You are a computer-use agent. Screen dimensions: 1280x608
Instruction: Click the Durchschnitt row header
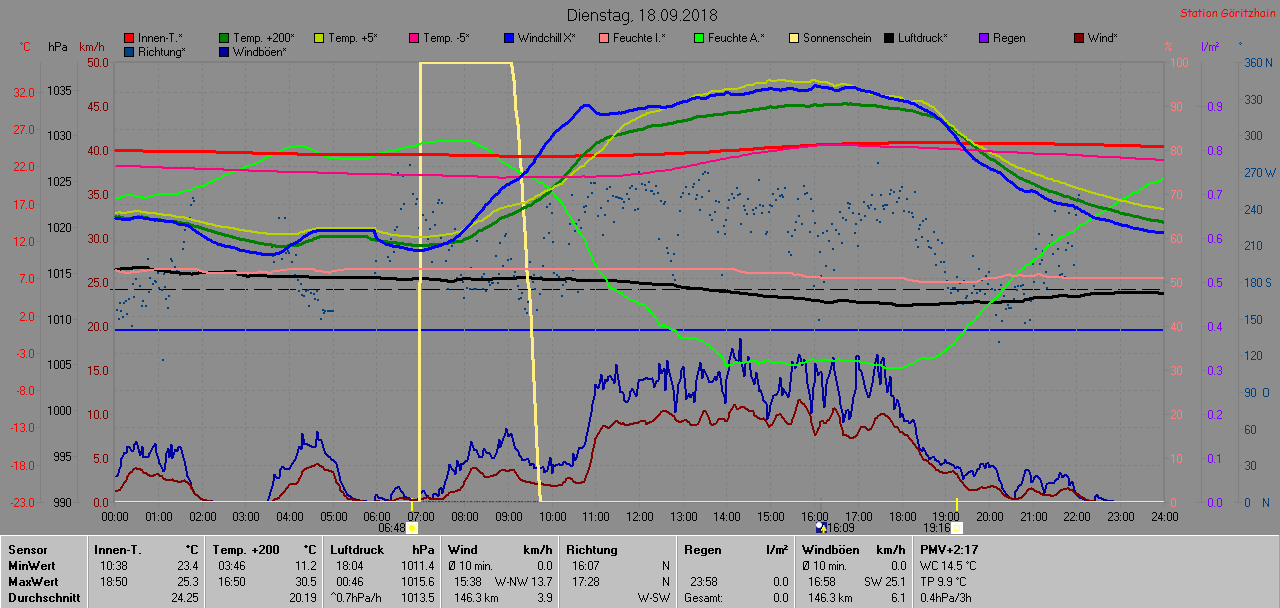[x=44, y=598]
